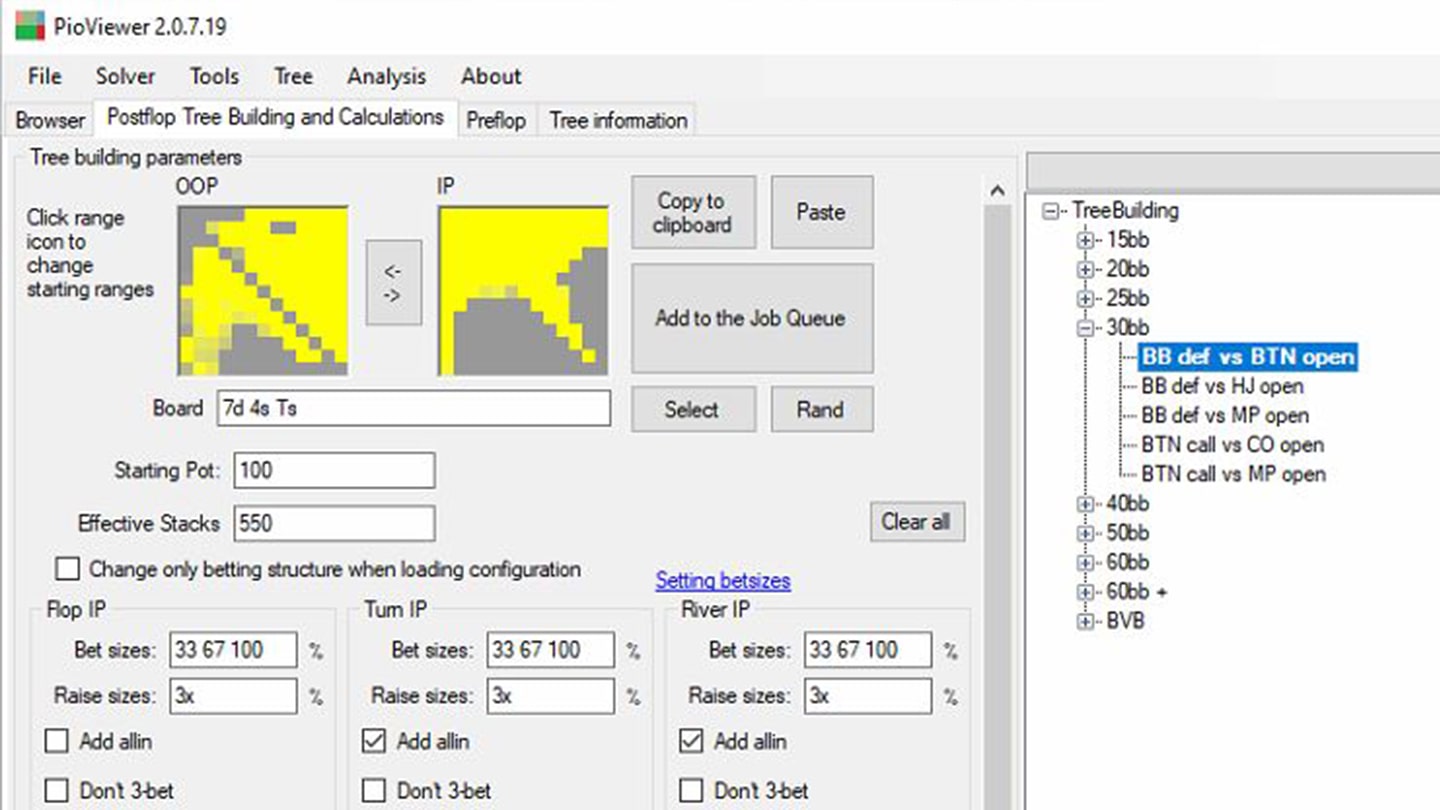Switch to the Preflop tab
1440x810 pixels.
(496, 120)
